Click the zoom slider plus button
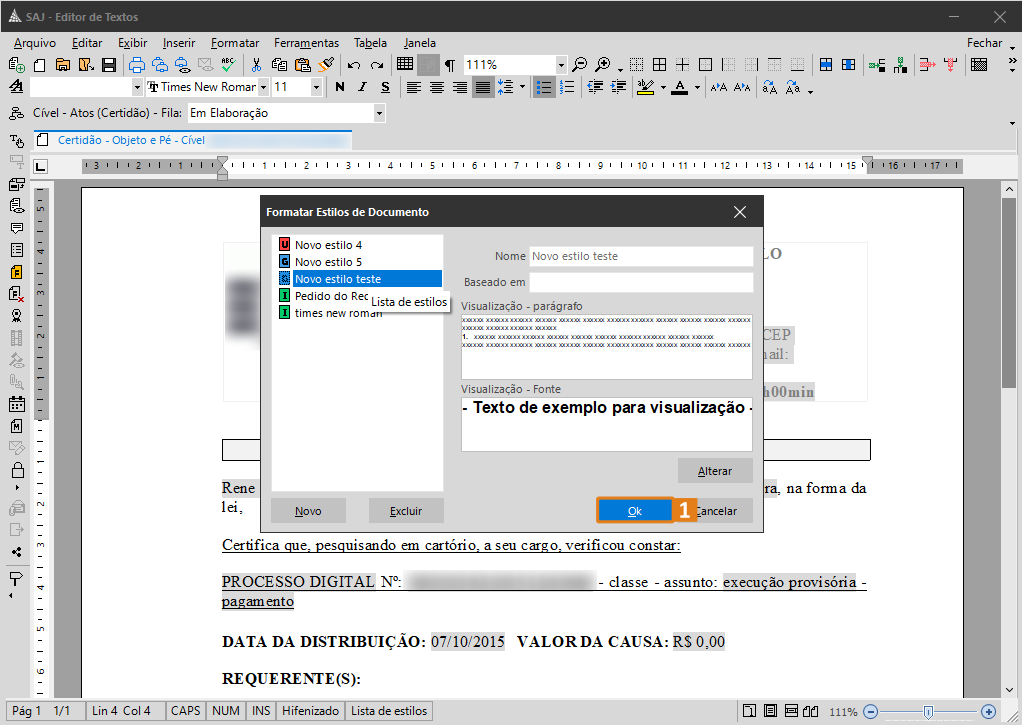 click(989, 711)
